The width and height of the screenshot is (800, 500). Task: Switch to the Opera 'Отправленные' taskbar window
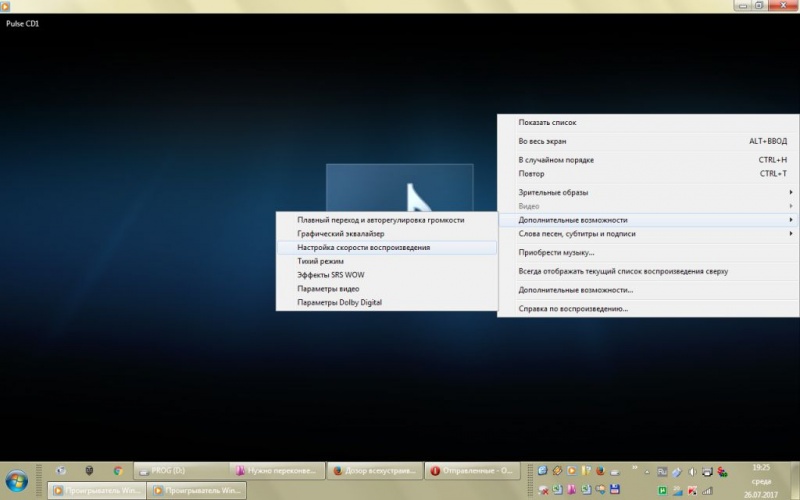click(x=472, y=471)
